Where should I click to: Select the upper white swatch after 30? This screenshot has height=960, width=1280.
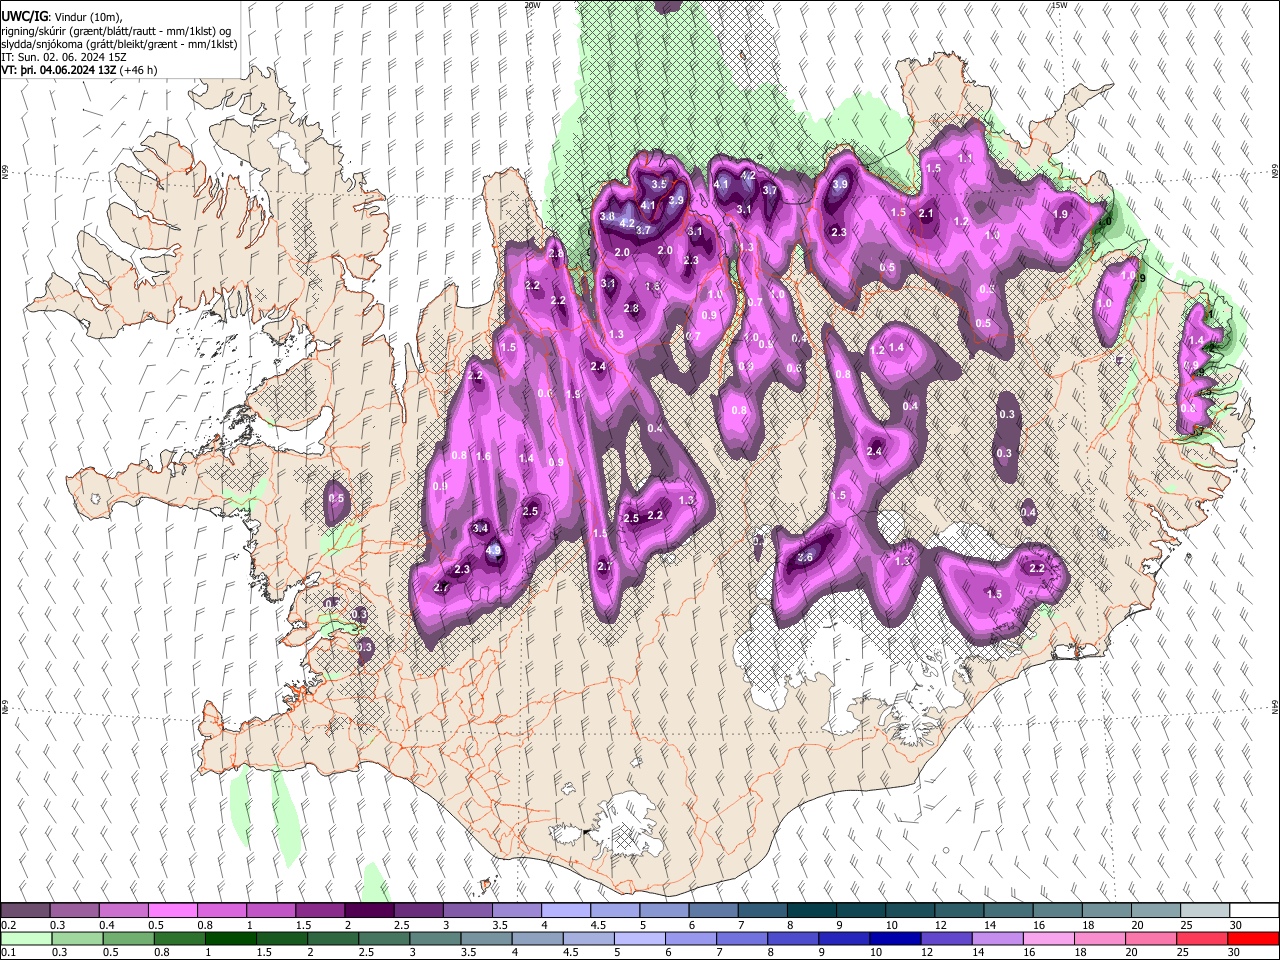coord(1254,910)
